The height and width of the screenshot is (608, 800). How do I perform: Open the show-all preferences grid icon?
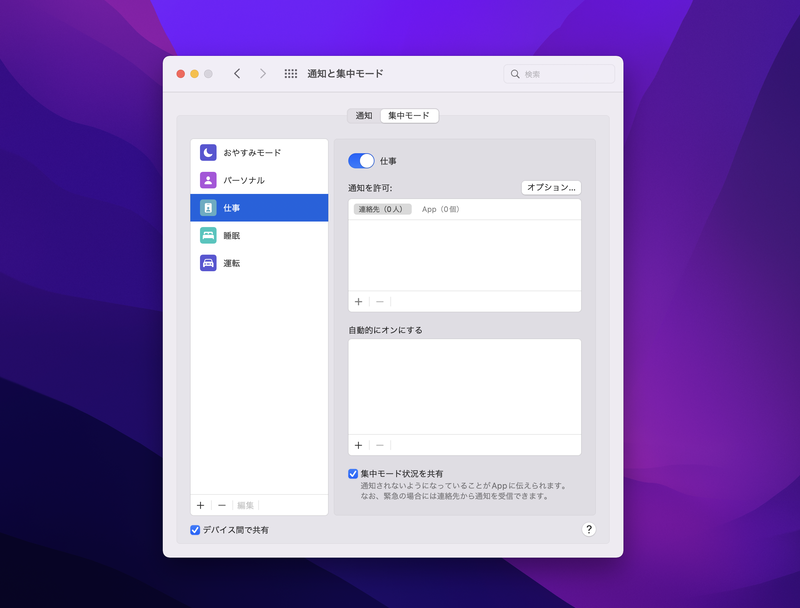click(290, 73)
